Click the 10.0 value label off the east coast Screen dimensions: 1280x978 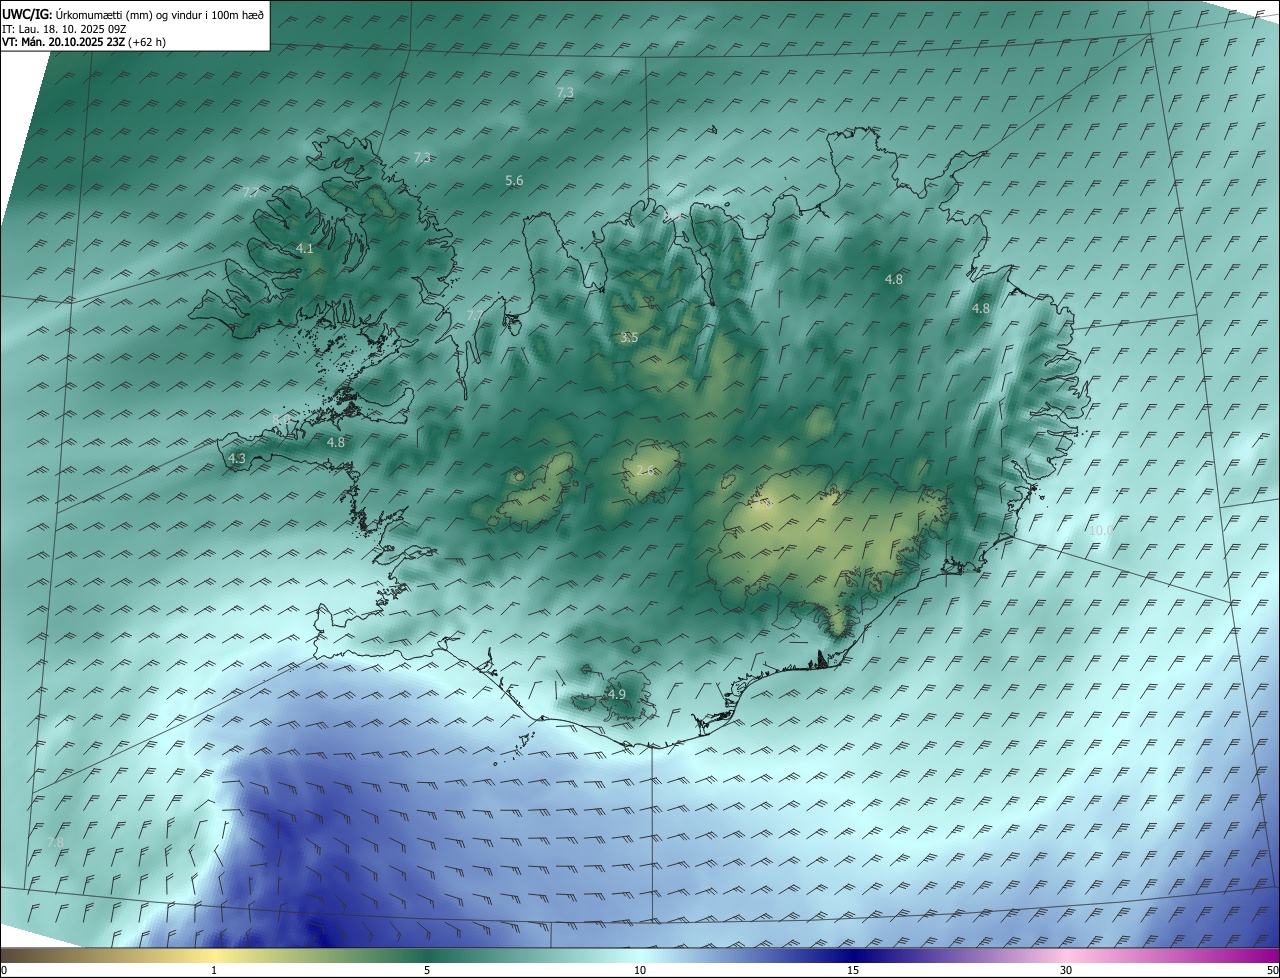click(x=1101, y=530)
